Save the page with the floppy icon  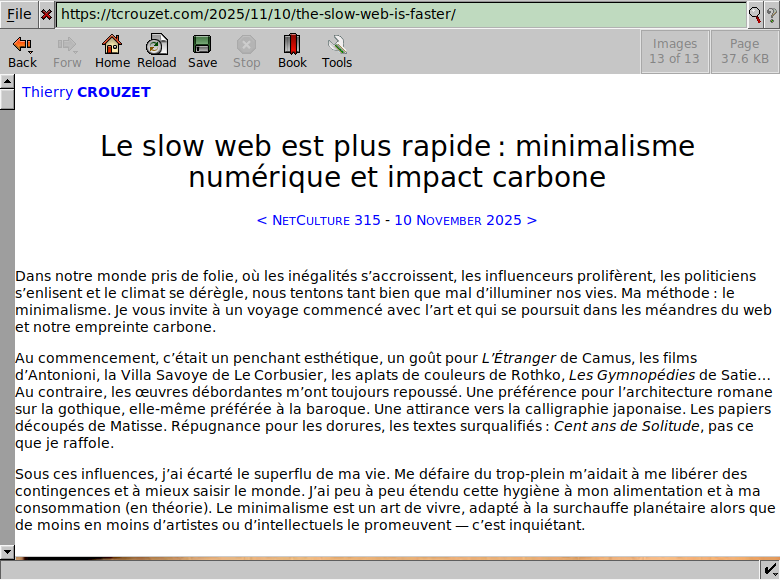(202, 52)
